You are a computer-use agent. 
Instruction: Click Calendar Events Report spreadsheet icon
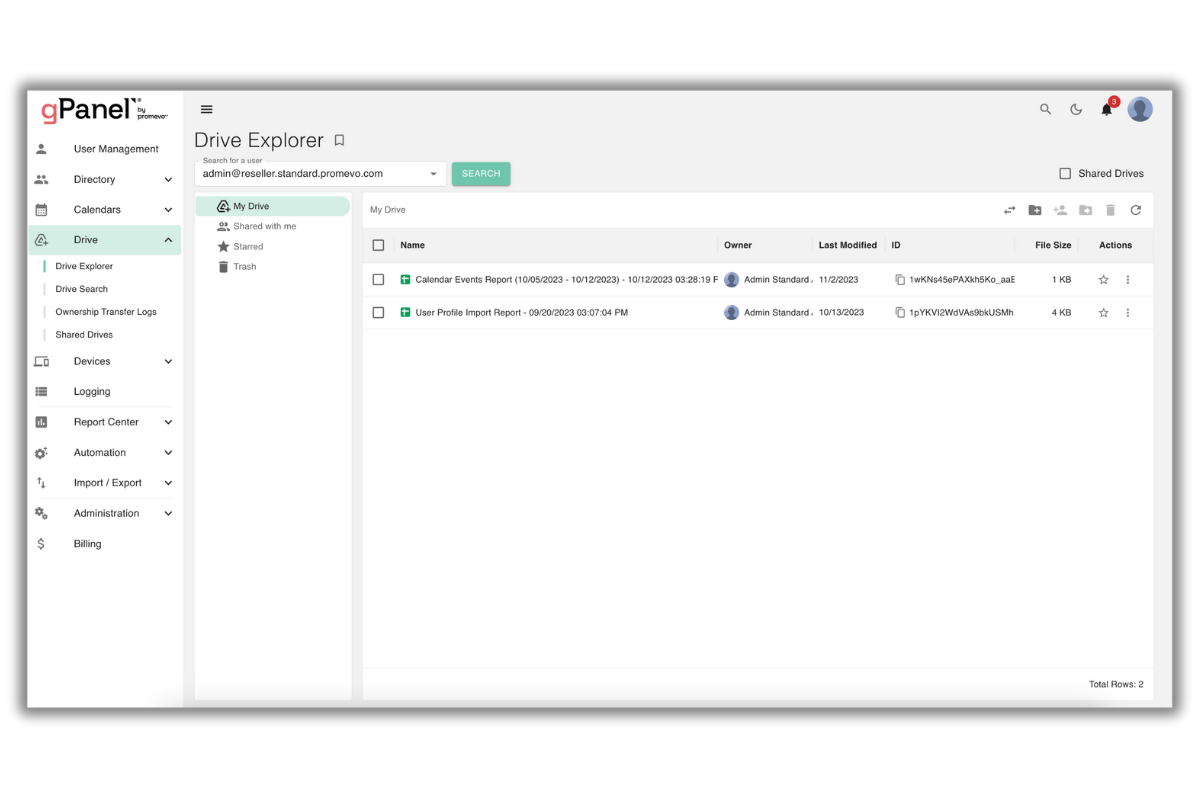(x=405, y=280)
